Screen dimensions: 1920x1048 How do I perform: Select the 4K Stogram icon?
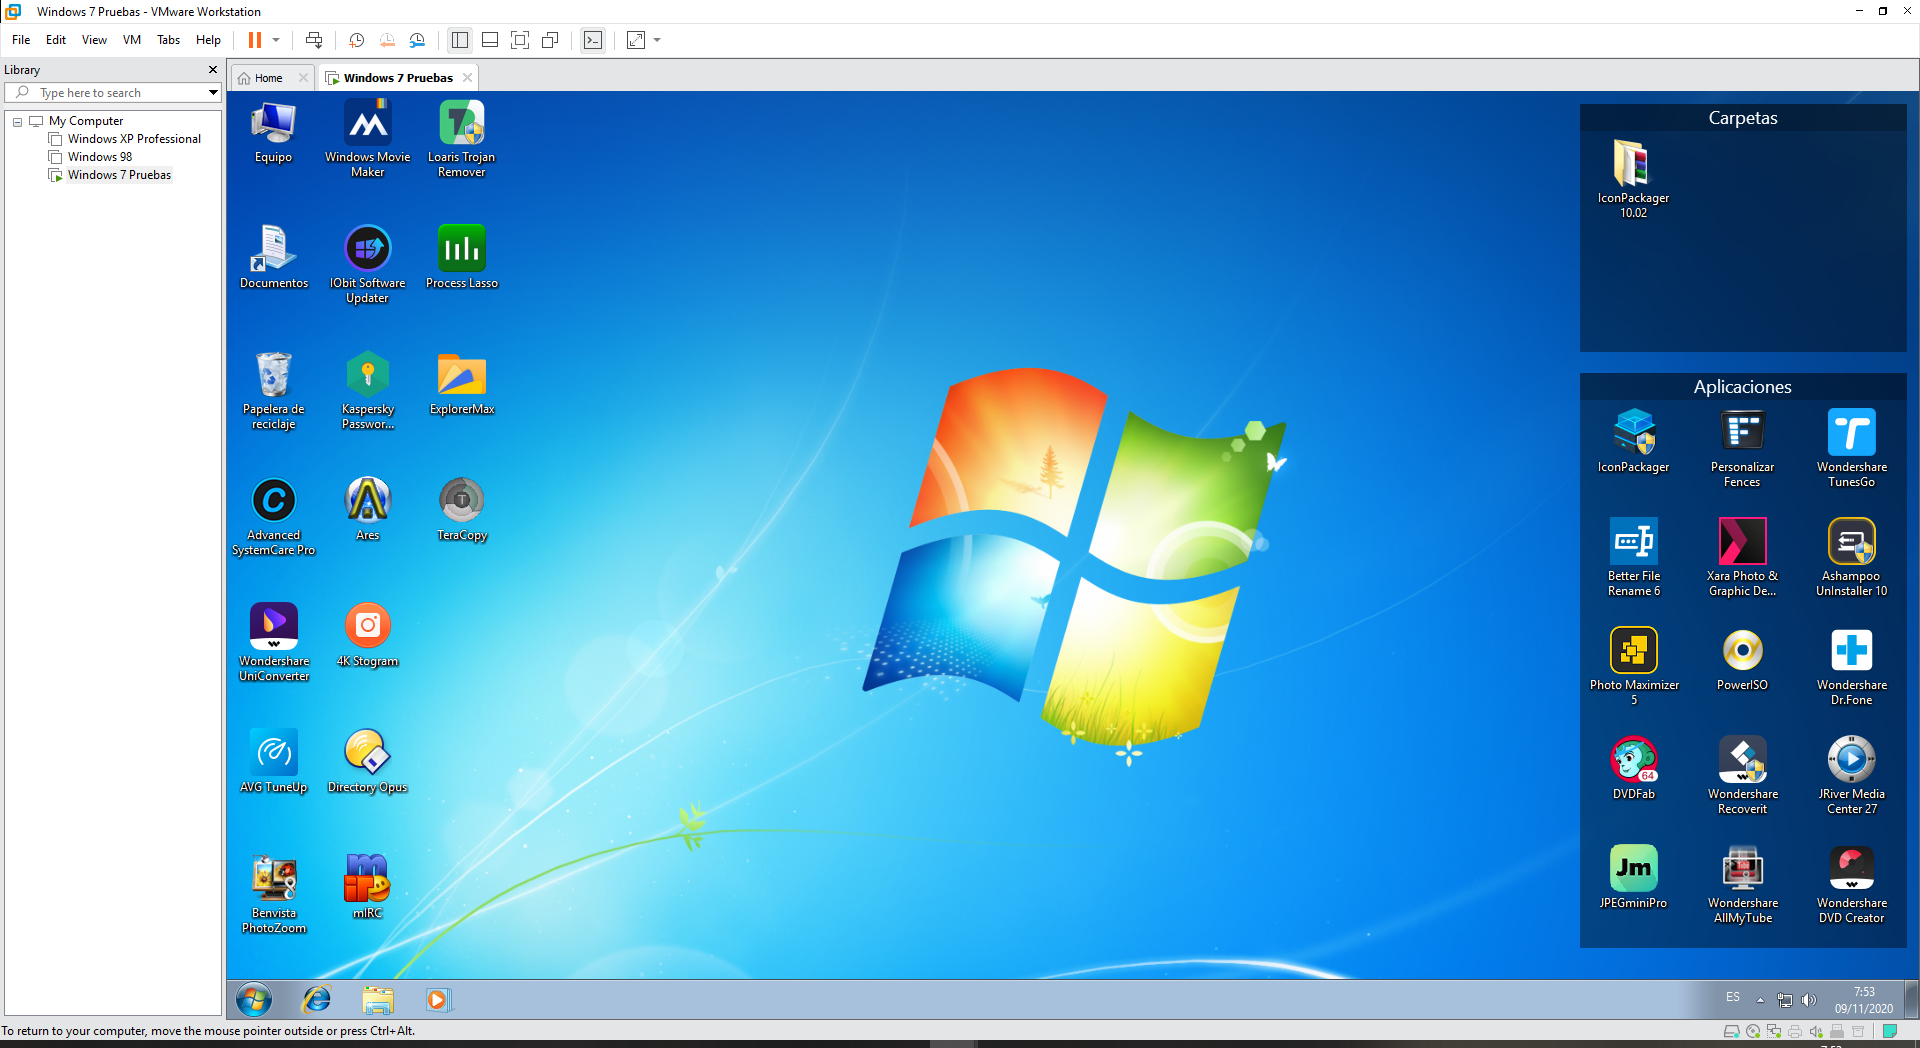367,636
